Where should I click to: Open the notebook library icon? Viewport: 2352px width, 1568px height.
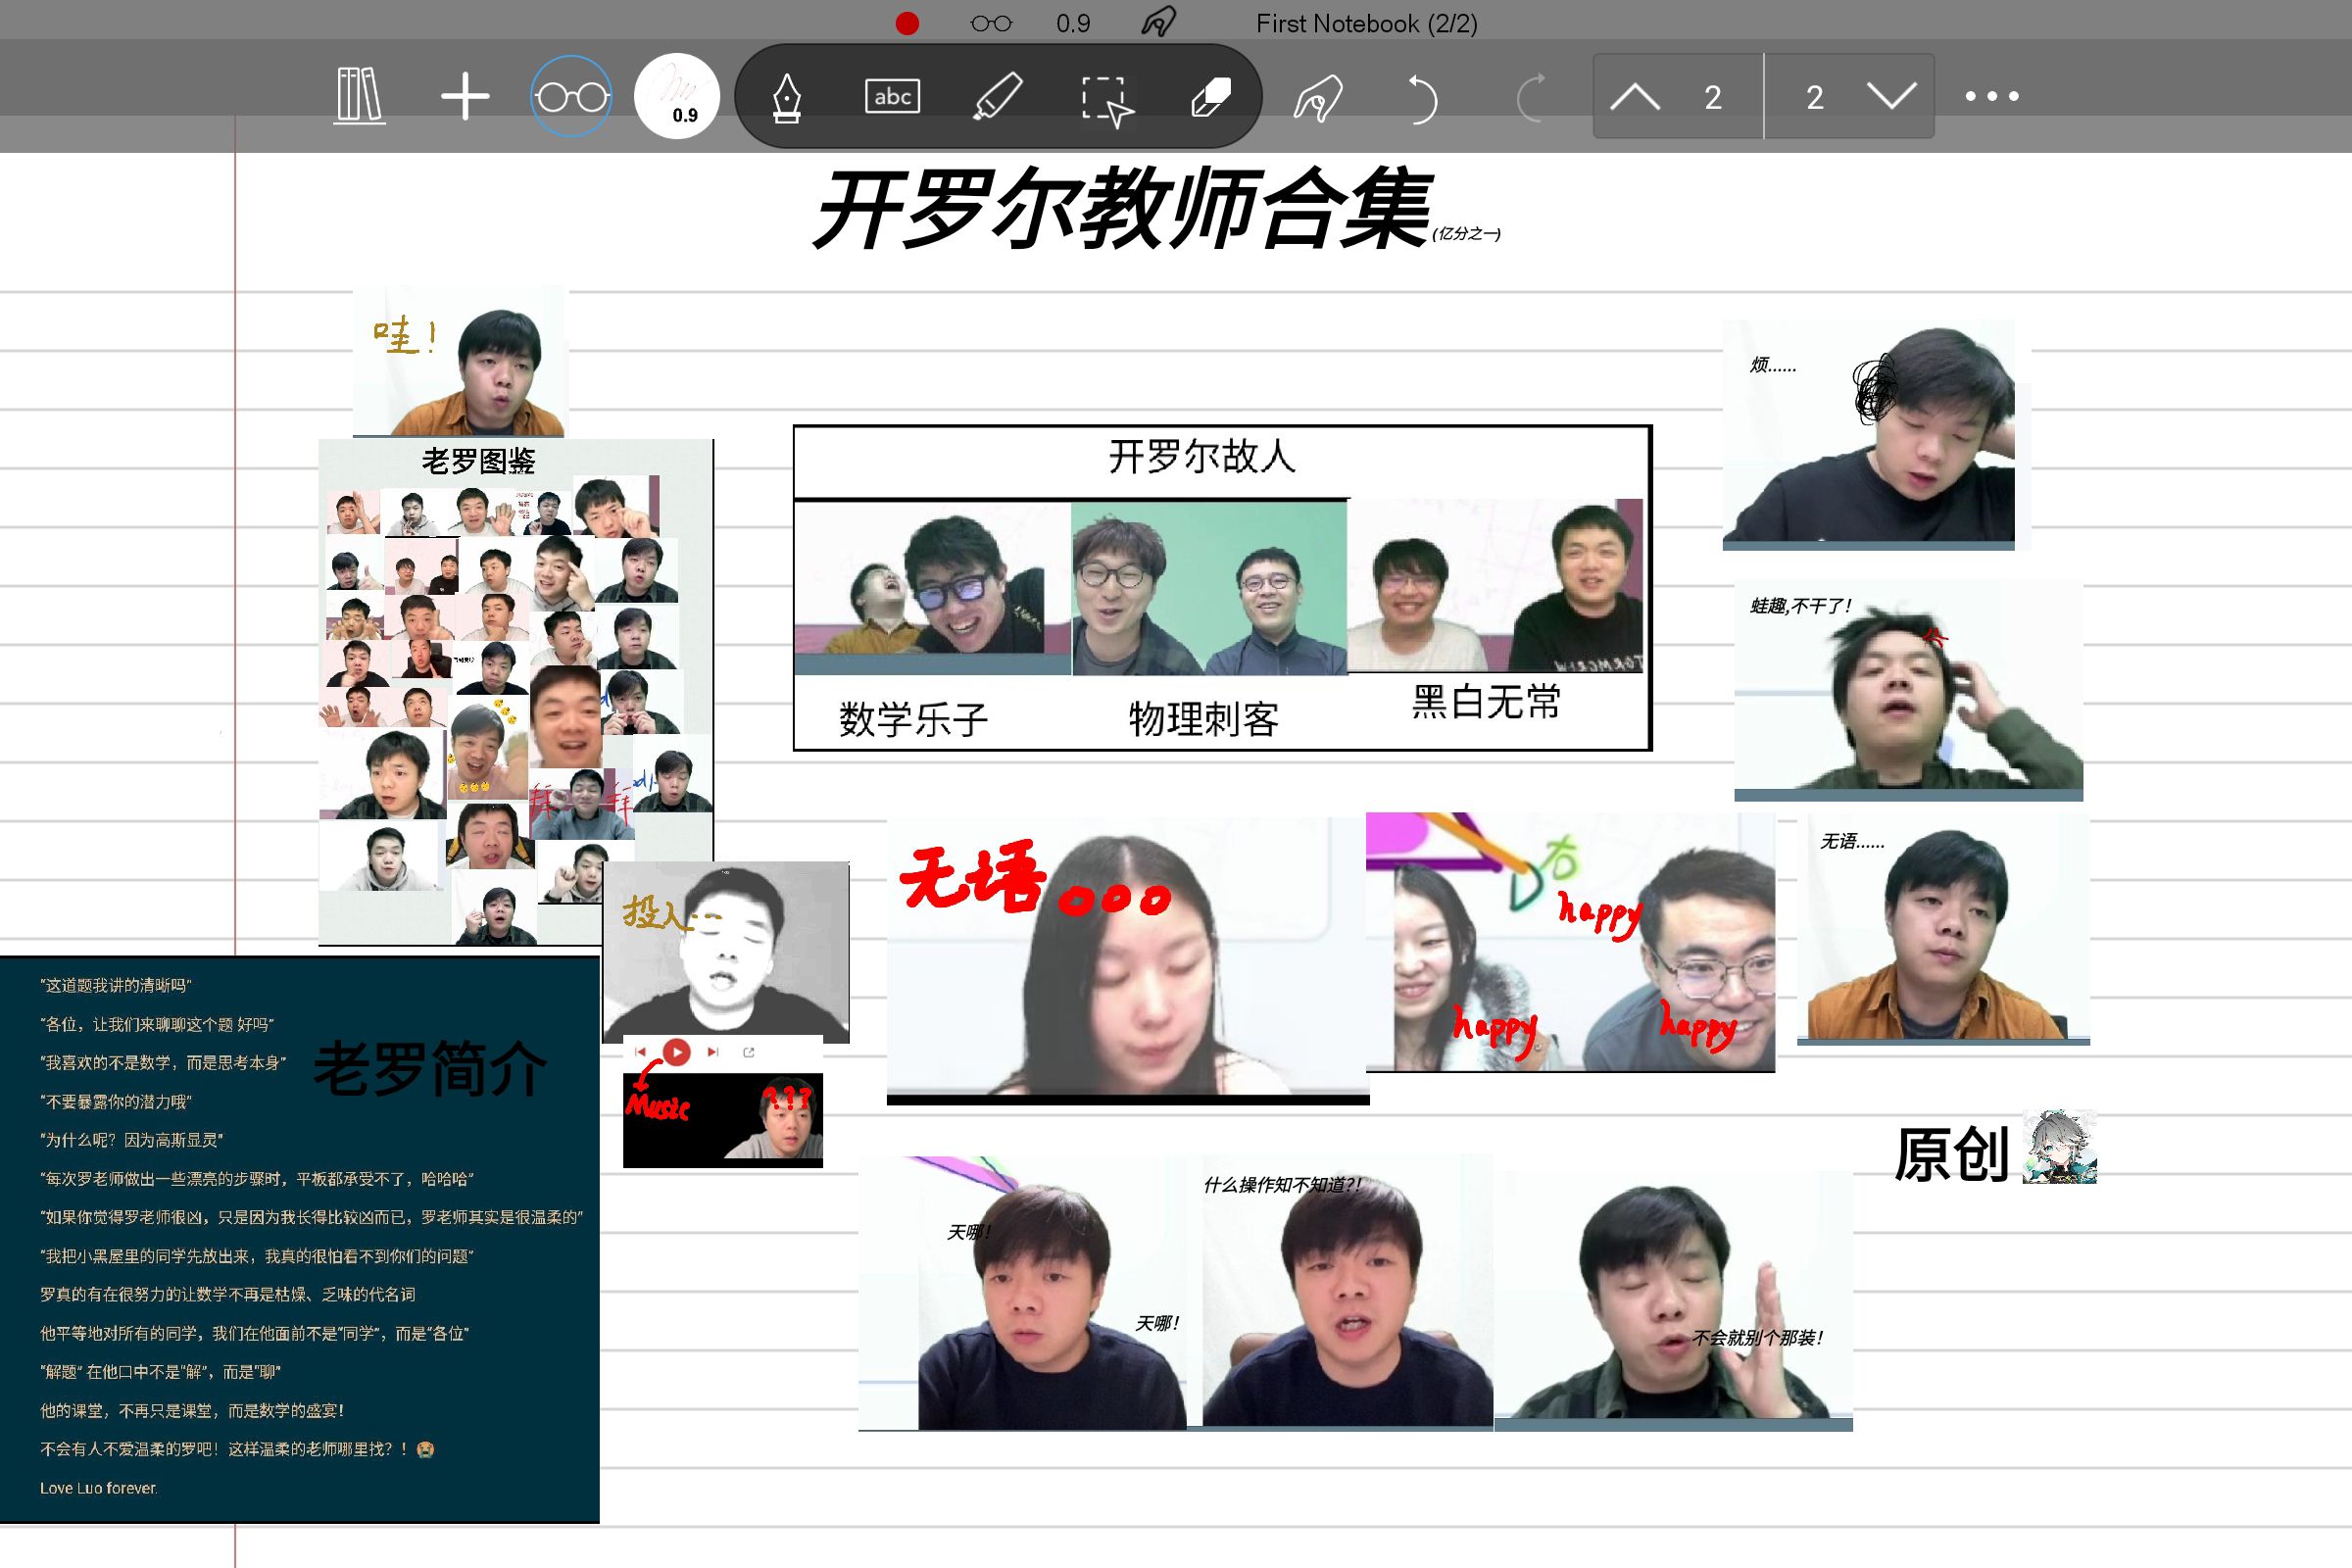(359, 96)
